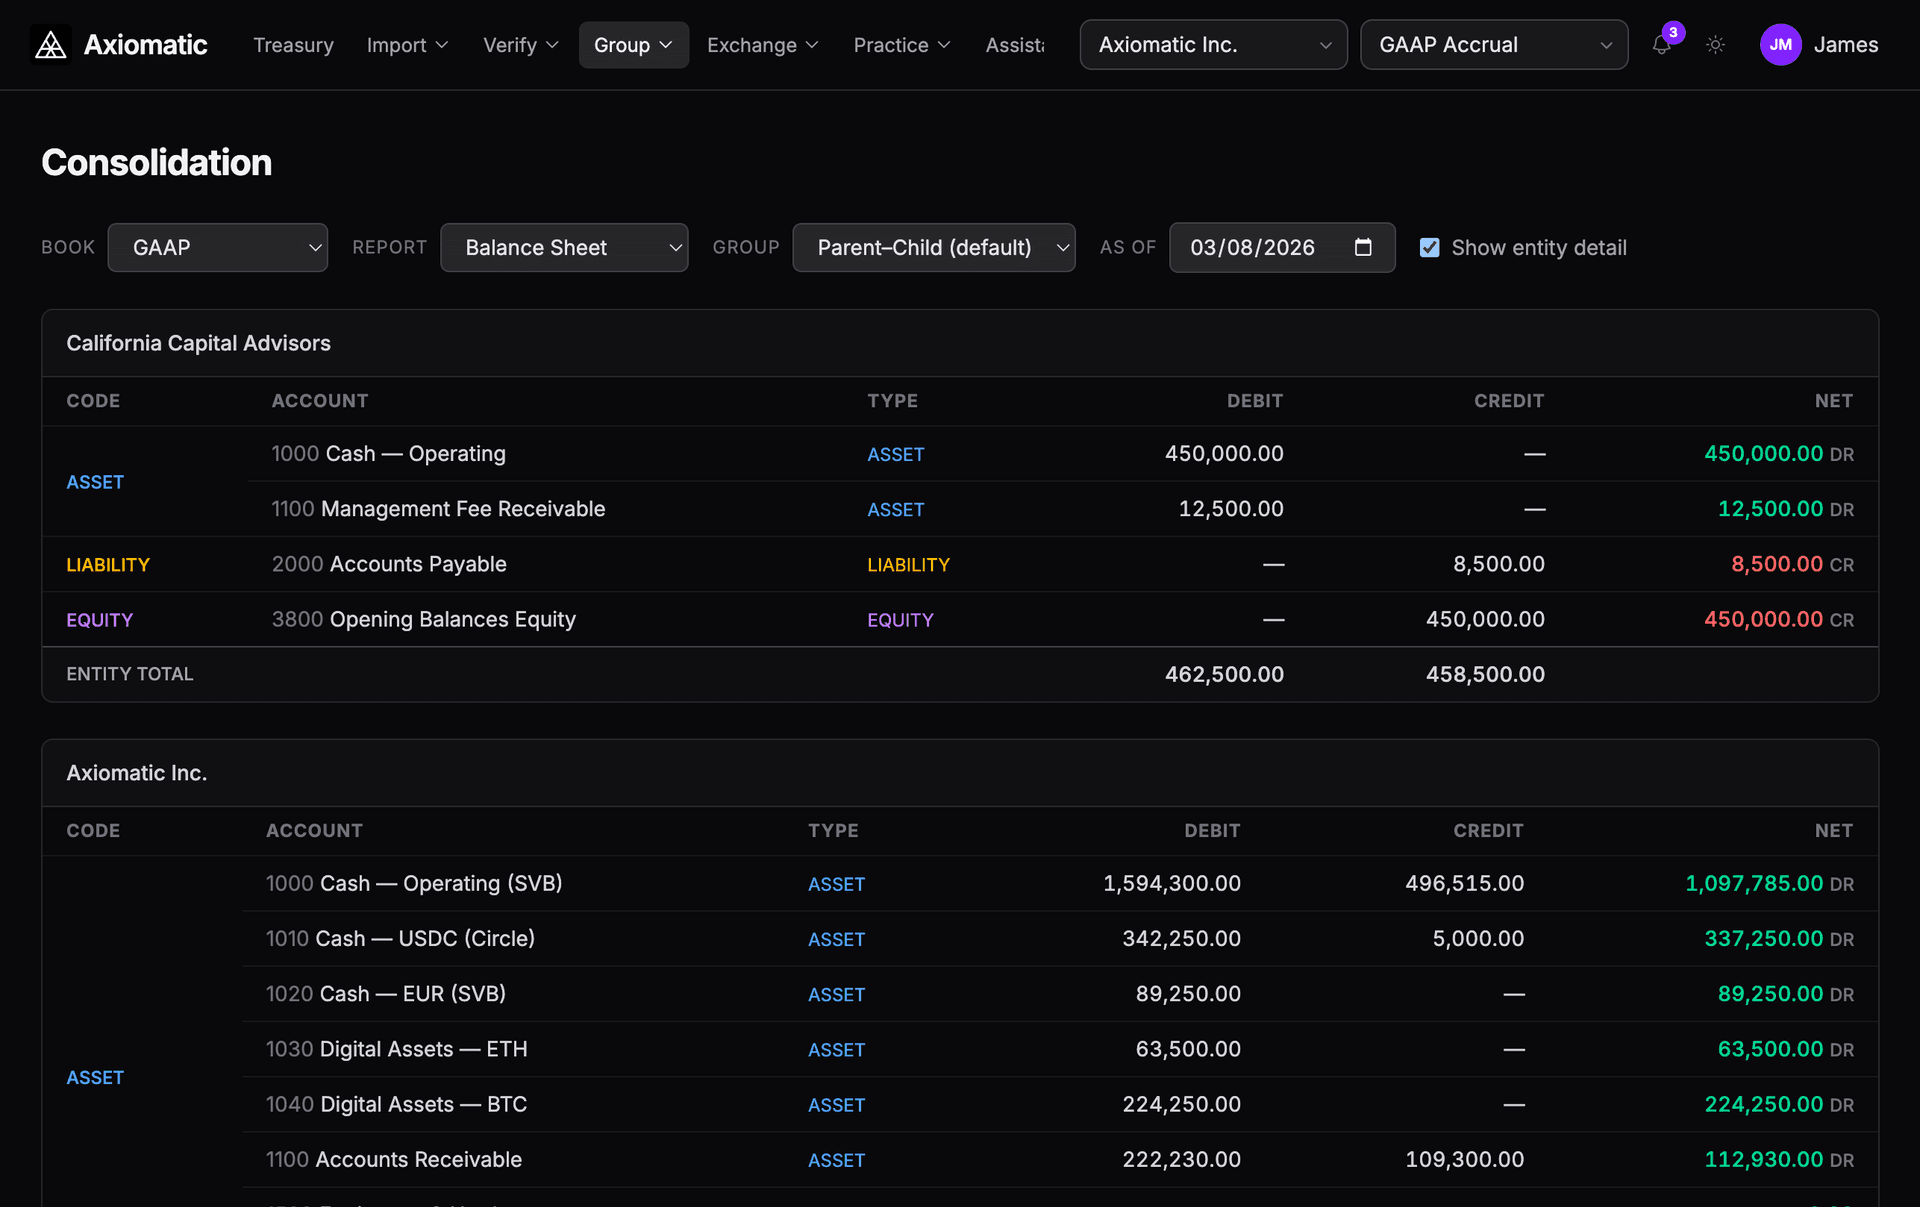The image size is (1920, 1207).
Task: Change the BOOK dropdown from GAAP
Action: point(218,247)
